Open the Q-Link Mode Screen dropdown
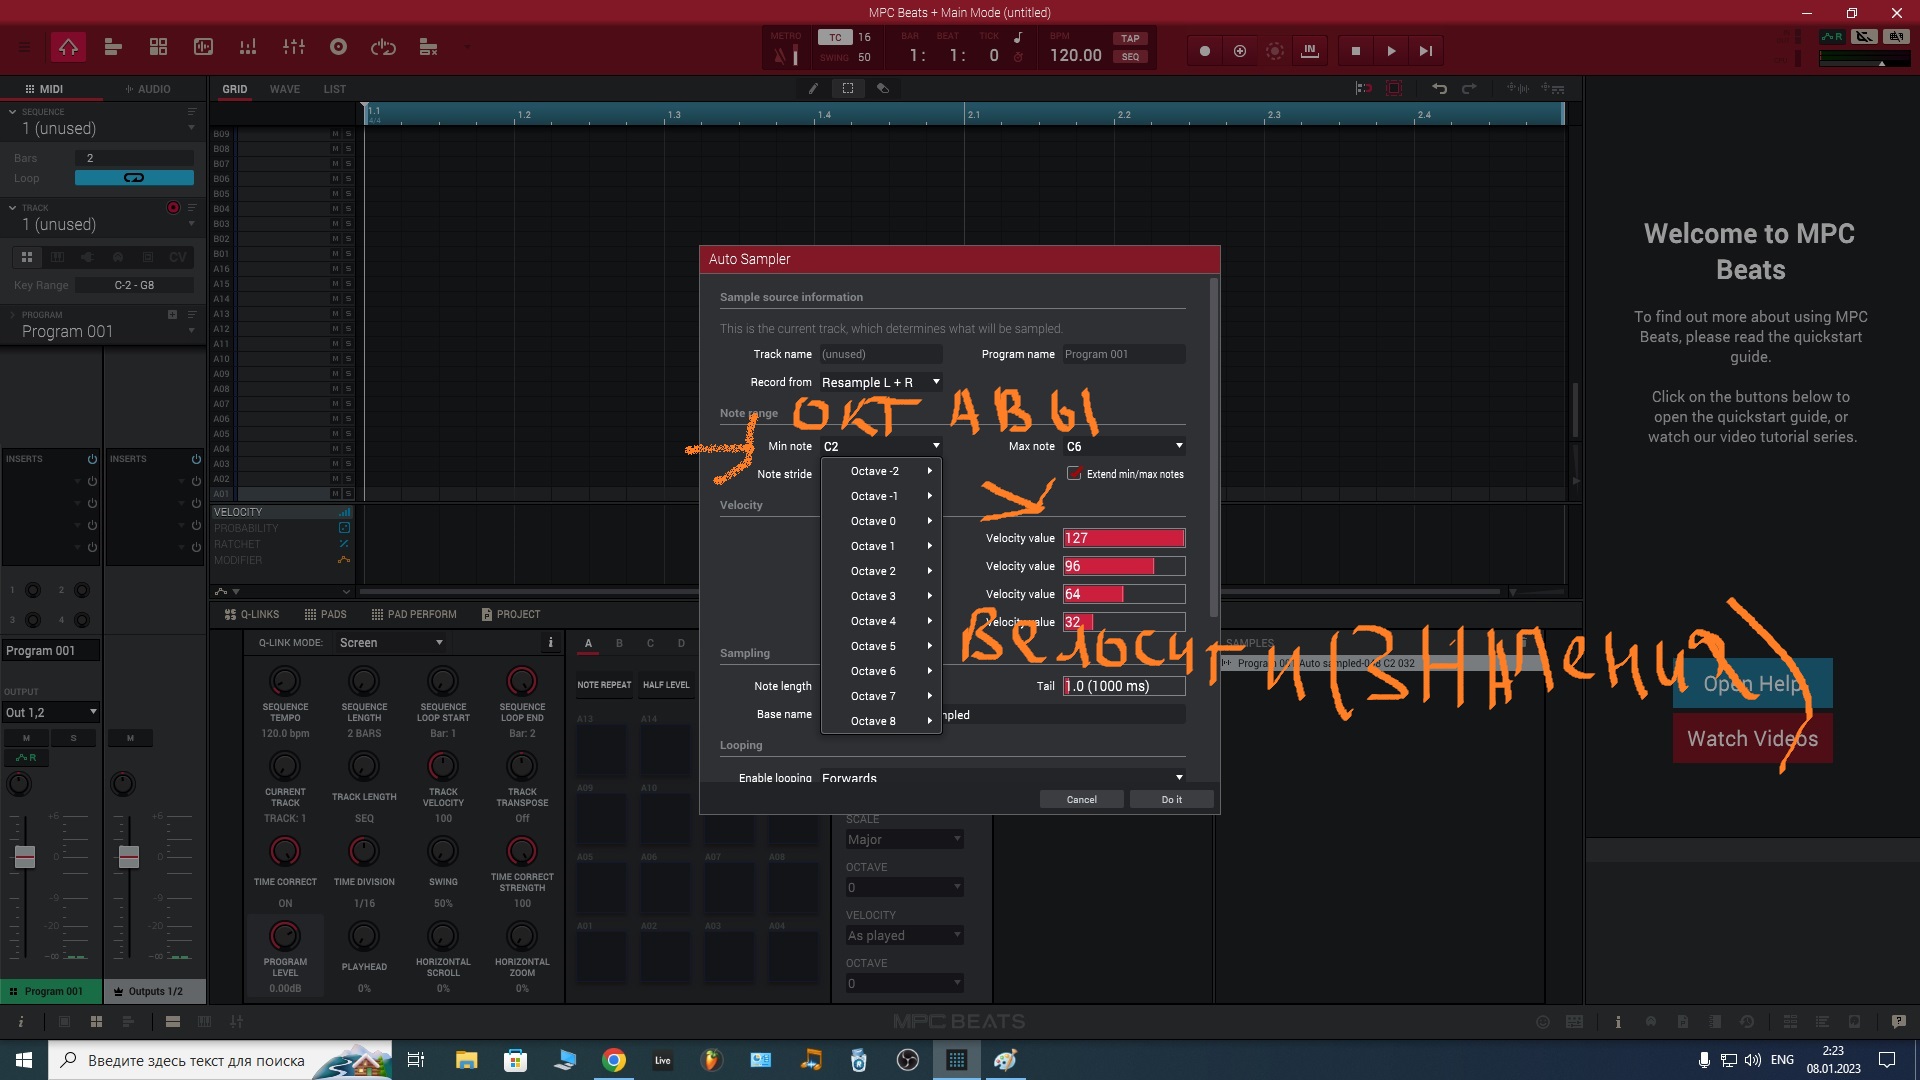Screen dimensions: 1920x1080 point(390,643)
